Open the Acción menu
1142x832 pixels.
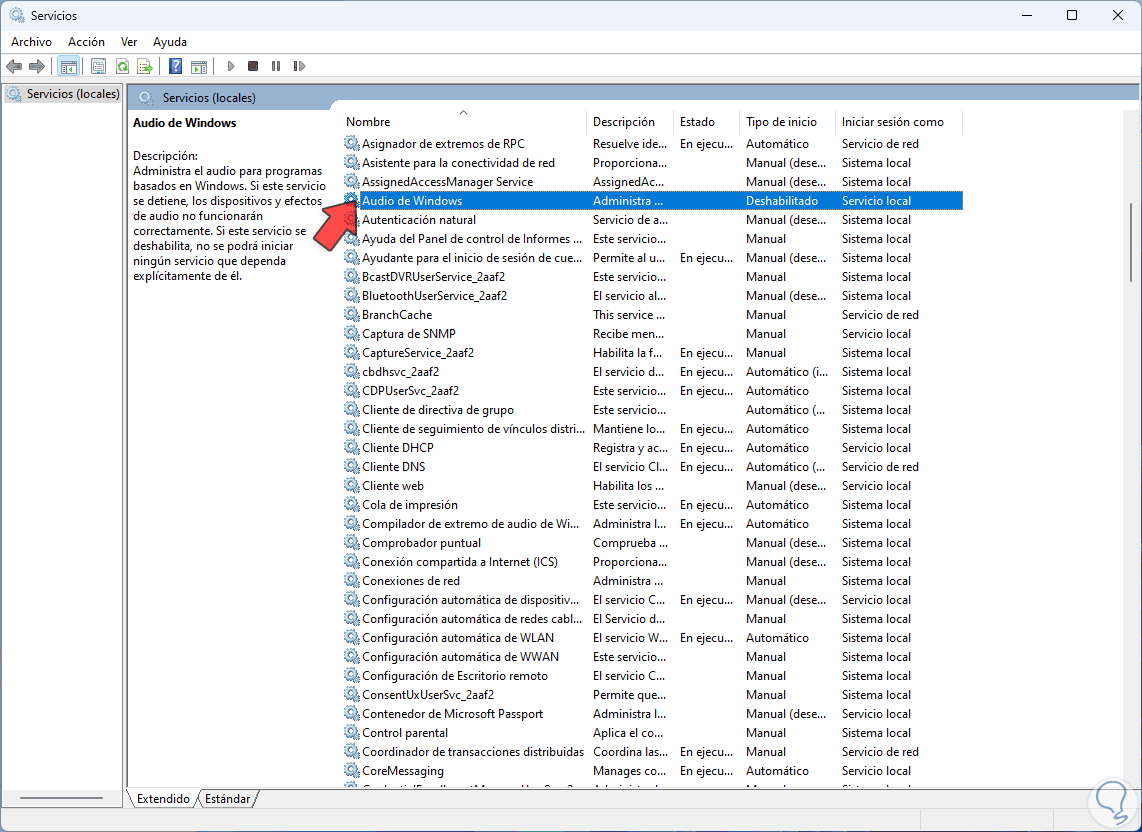(x=87, y=42)
